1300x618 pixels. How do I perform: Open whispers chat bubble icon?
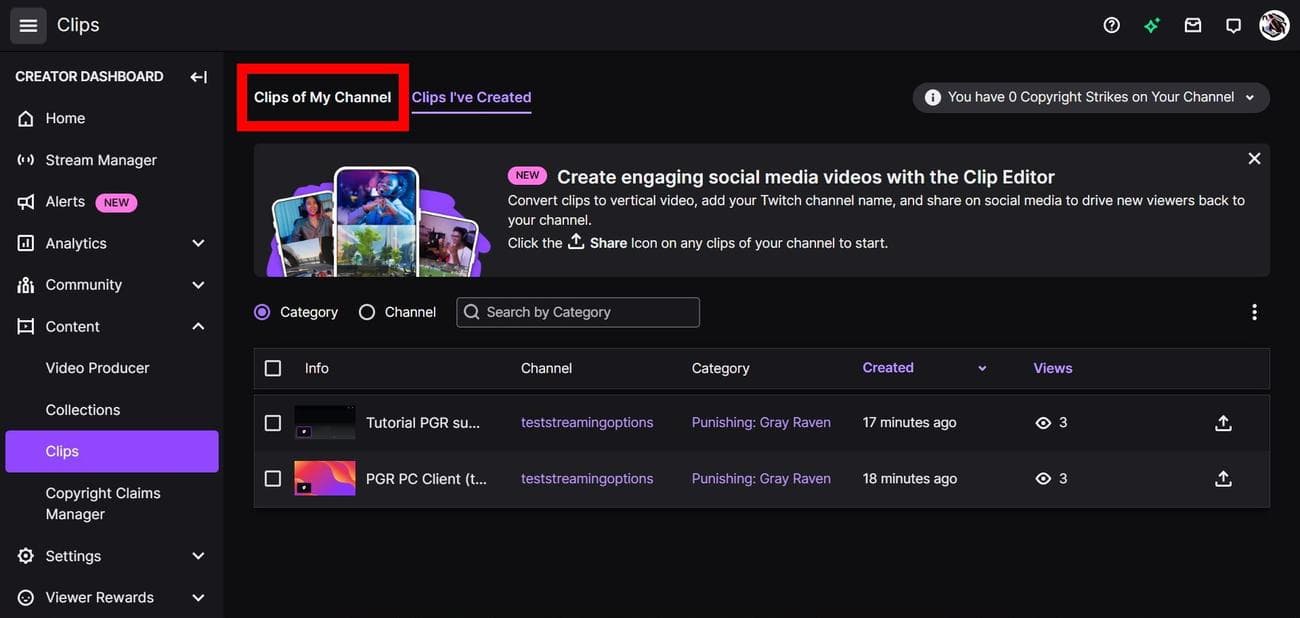1233,25
